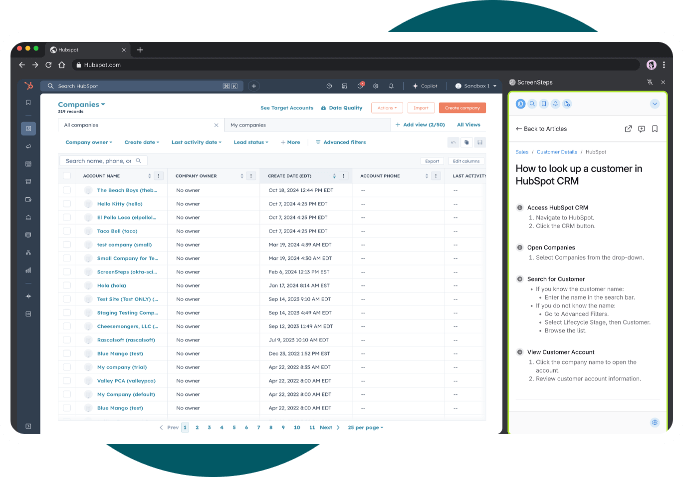Open the reporting bar chart sidebar icon
The image size is (683, 477).
click(28, 270)
